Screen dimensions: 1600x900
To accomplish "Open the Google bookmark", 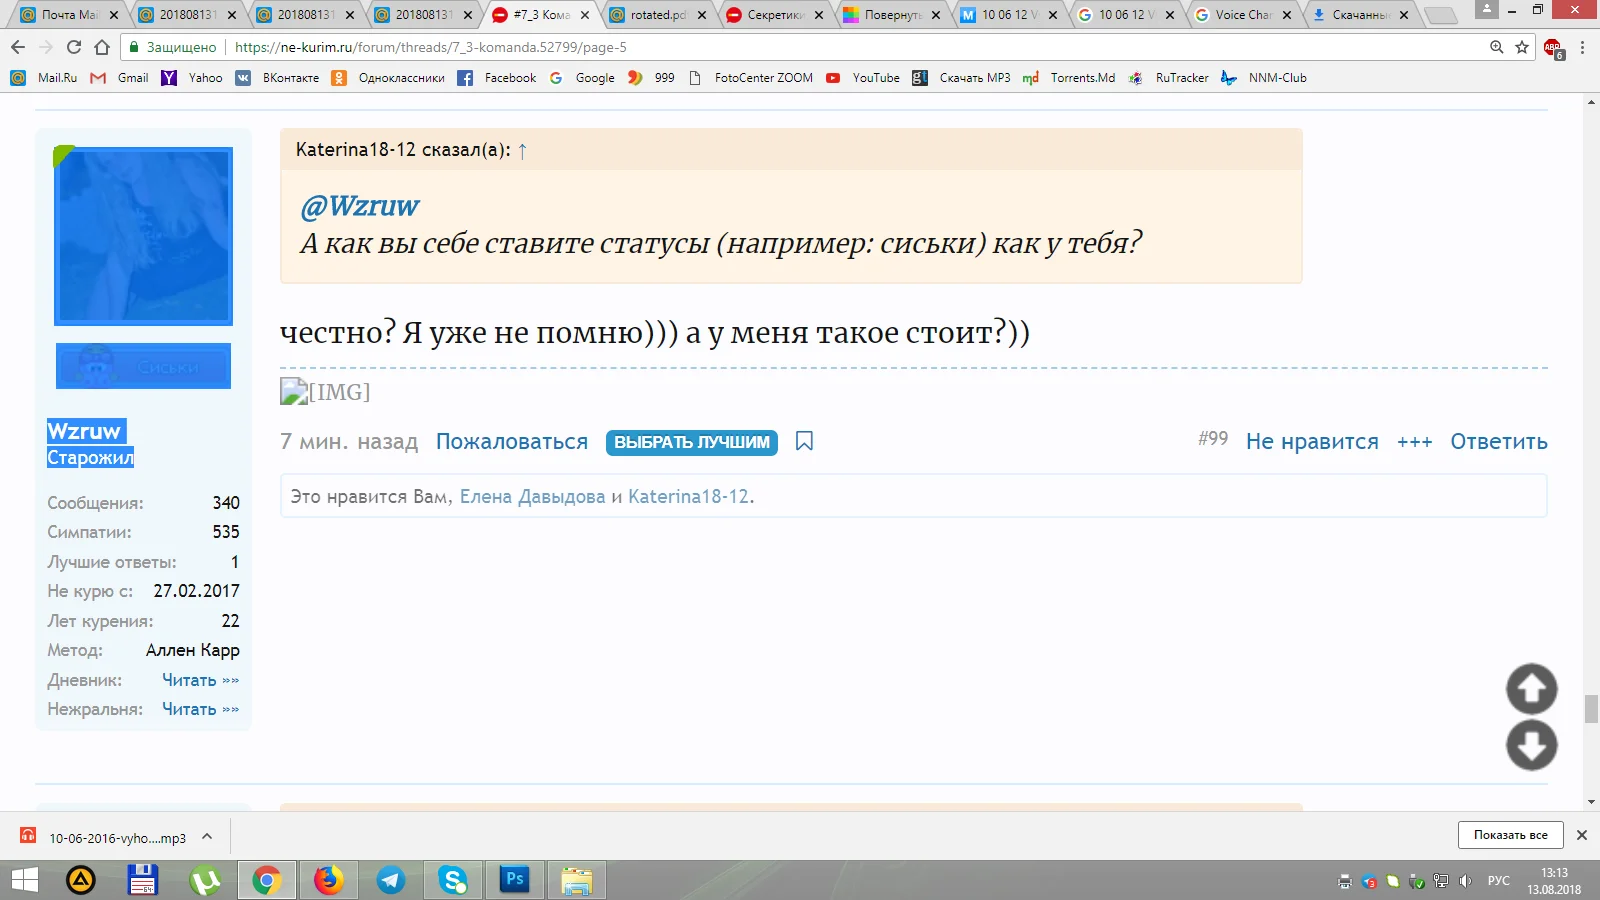I will pyautogui.click(x=582, y=78).
